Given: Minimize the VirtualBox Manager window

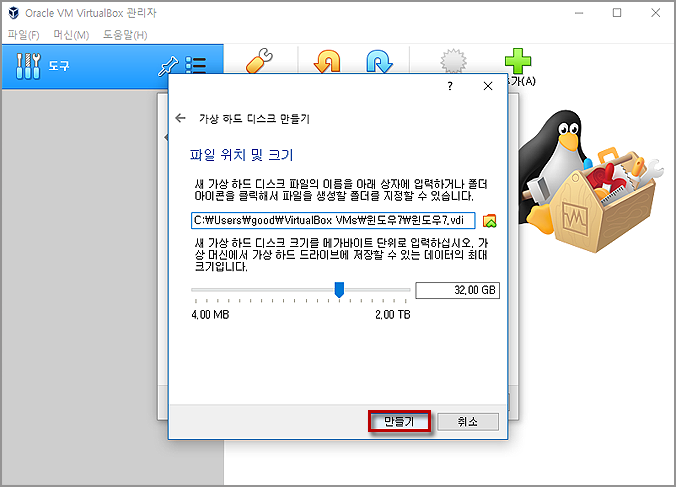Looking at the screenshot, I should point(579,13).
